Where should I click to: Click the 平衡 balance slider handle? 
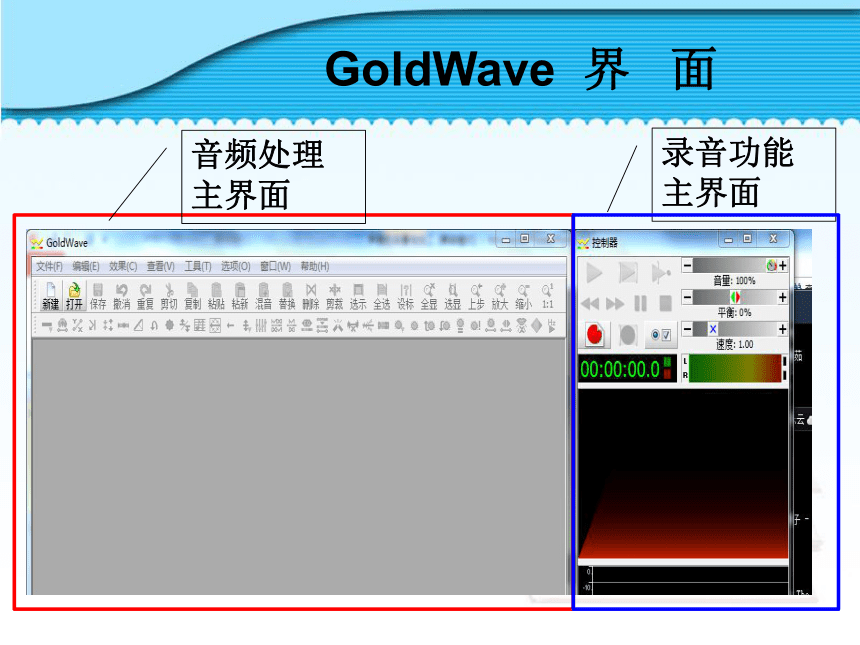[735, 297]
